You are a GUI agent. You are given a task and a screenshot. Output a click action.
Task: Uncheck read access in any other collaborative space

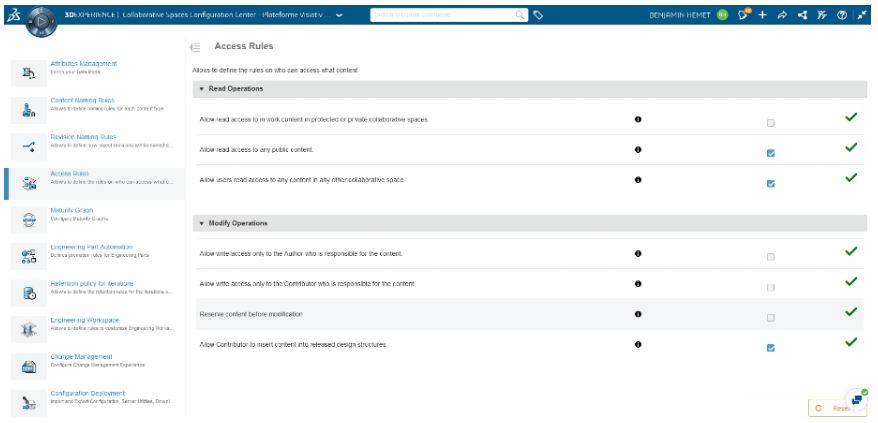[770, 183]
